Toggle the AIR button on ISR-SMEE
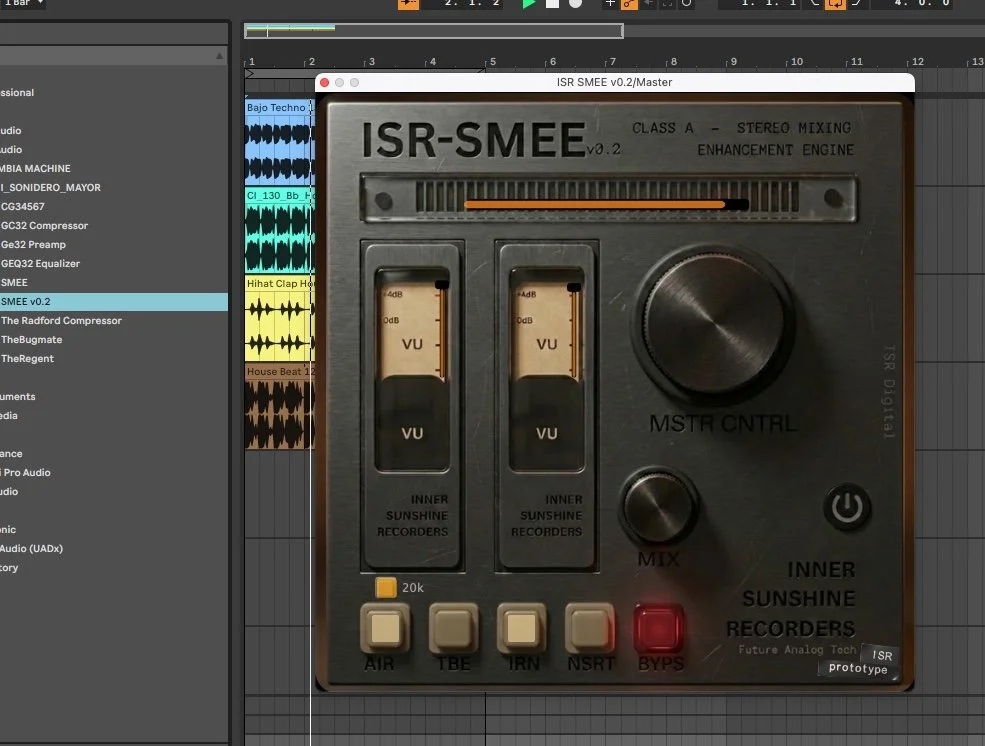This screenshot has width=985, height=746. [x=385, y=628]
